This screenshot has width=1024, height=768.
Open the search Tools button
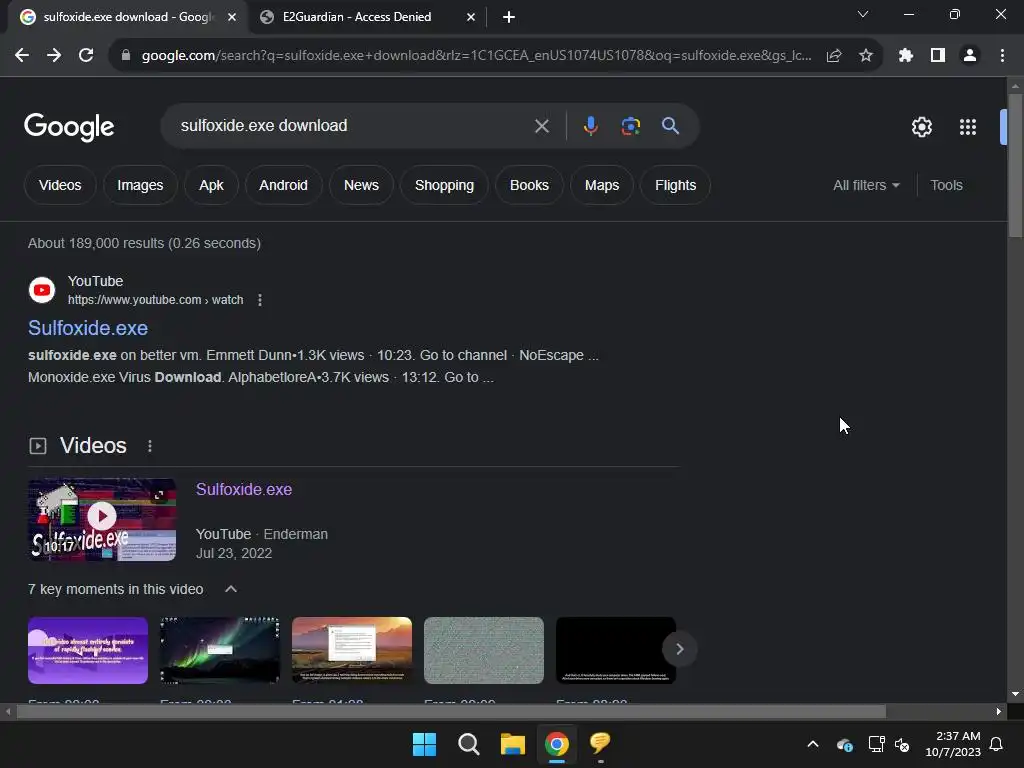coord(946,185)
